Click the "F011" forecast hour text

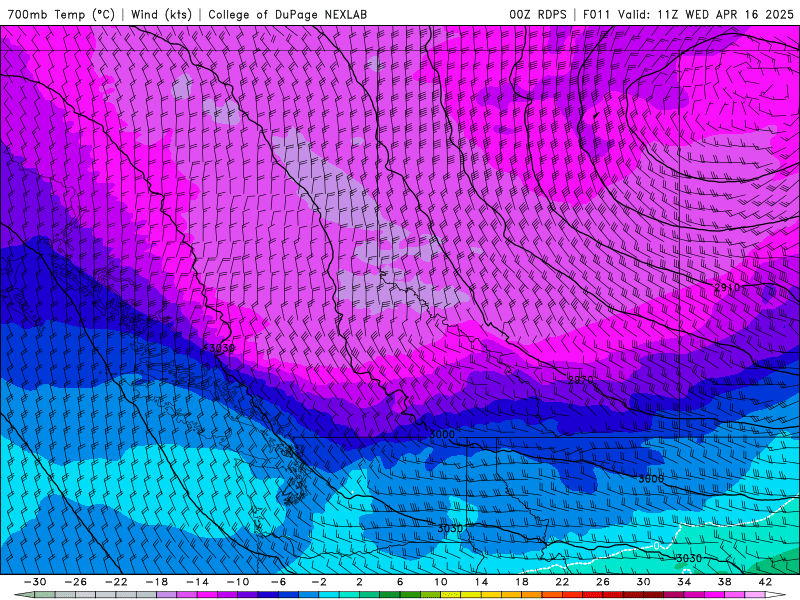[x=596, y=14]
